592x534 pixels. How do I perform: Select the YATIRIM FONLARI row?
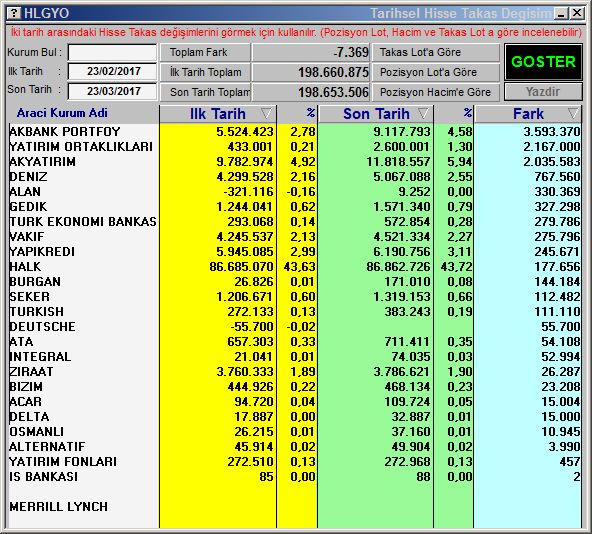tap(295, 461)
